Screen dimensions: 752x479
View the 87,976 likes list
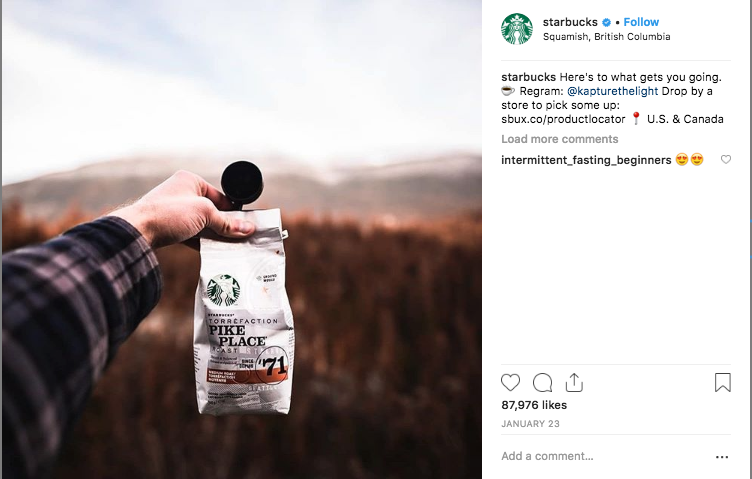[x=534, y=405]
